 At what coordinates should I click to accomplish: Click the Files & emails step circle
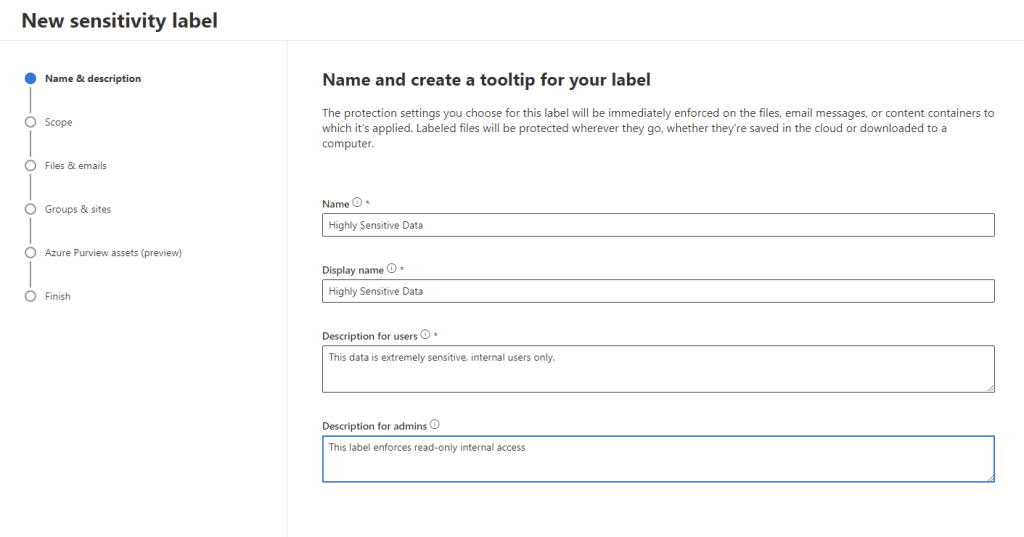(x=31, y=165)
